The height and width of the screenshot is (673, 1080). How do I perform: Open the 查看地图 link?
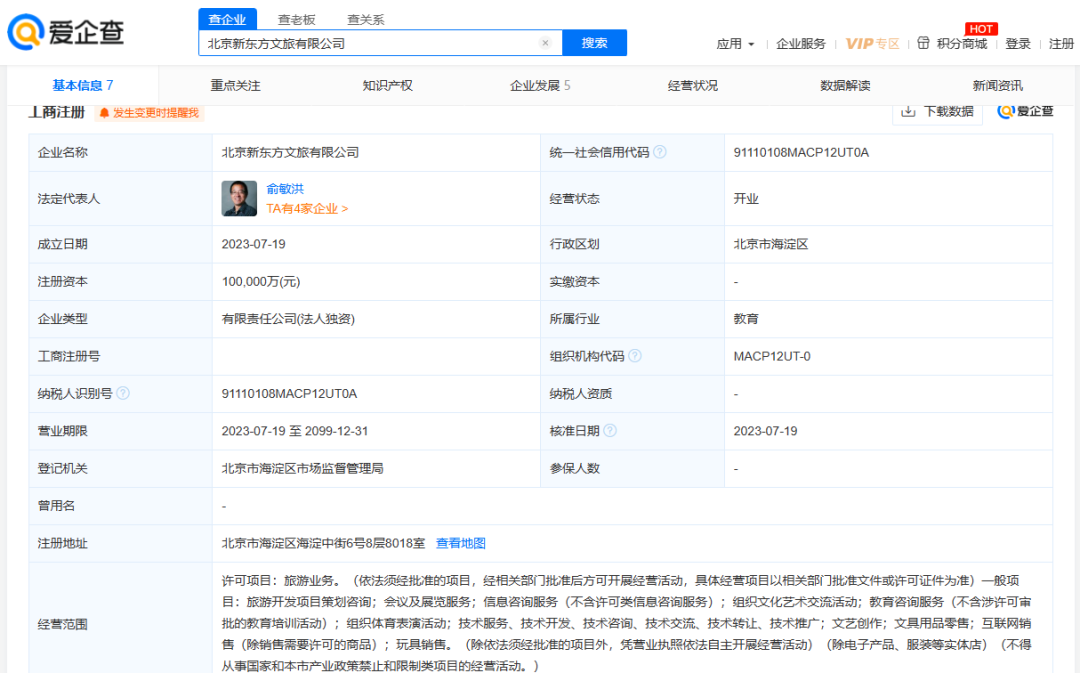[x=461, y=543]
